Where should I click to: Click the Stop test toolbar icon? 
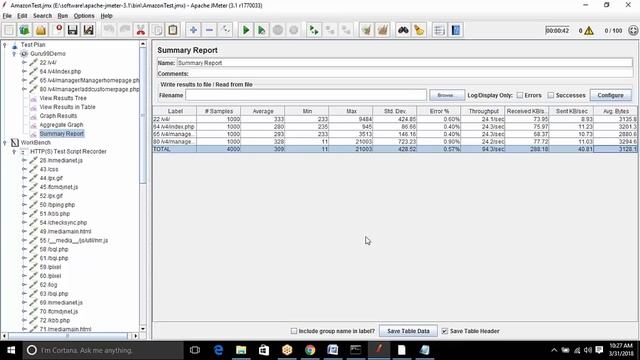[x=278, y=30]
